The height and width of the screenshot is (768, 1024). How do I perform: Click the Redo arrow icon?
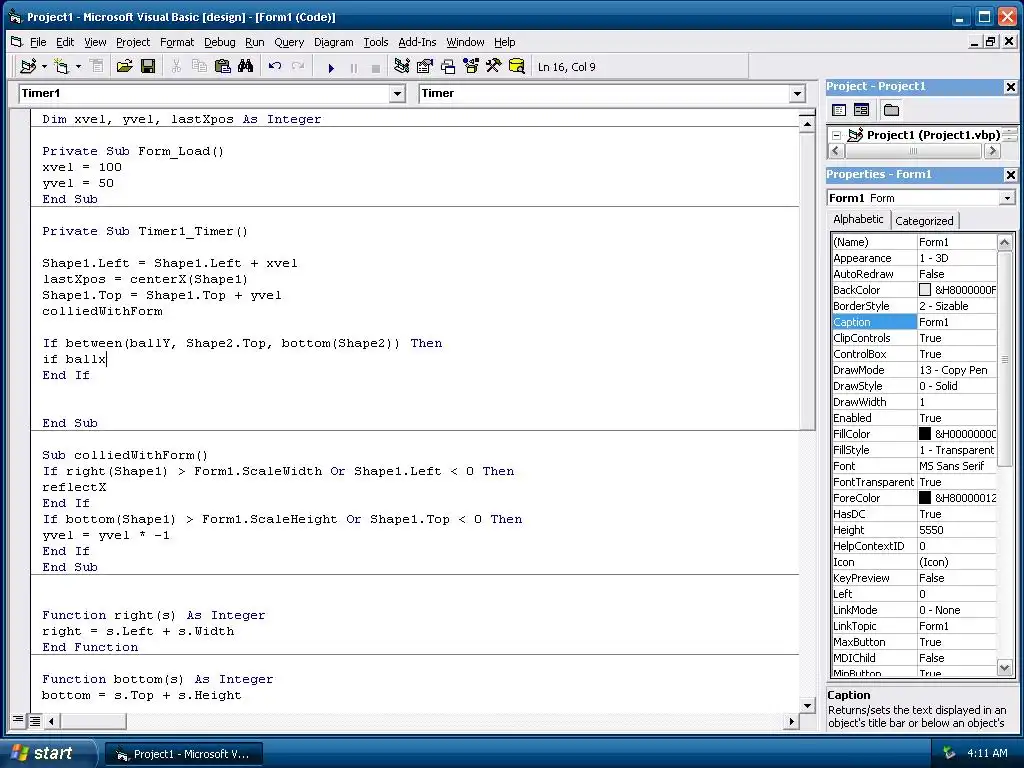point(298,67)
